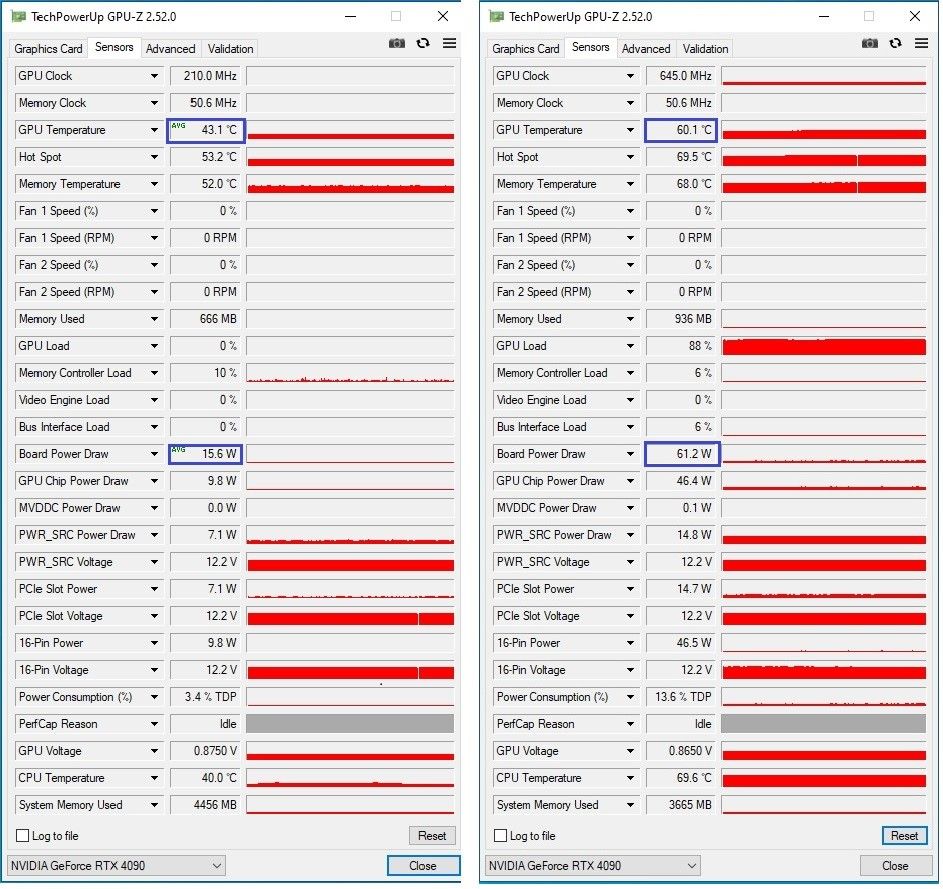Screen dimensions: 943x889
Task: Enable Log to file in right window
Action: (x=500, y=836)
